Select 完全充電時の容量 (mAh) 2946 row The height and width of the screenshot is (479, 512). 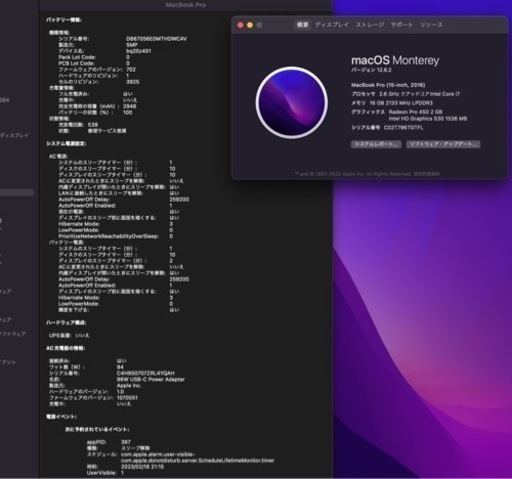point(97,106)
